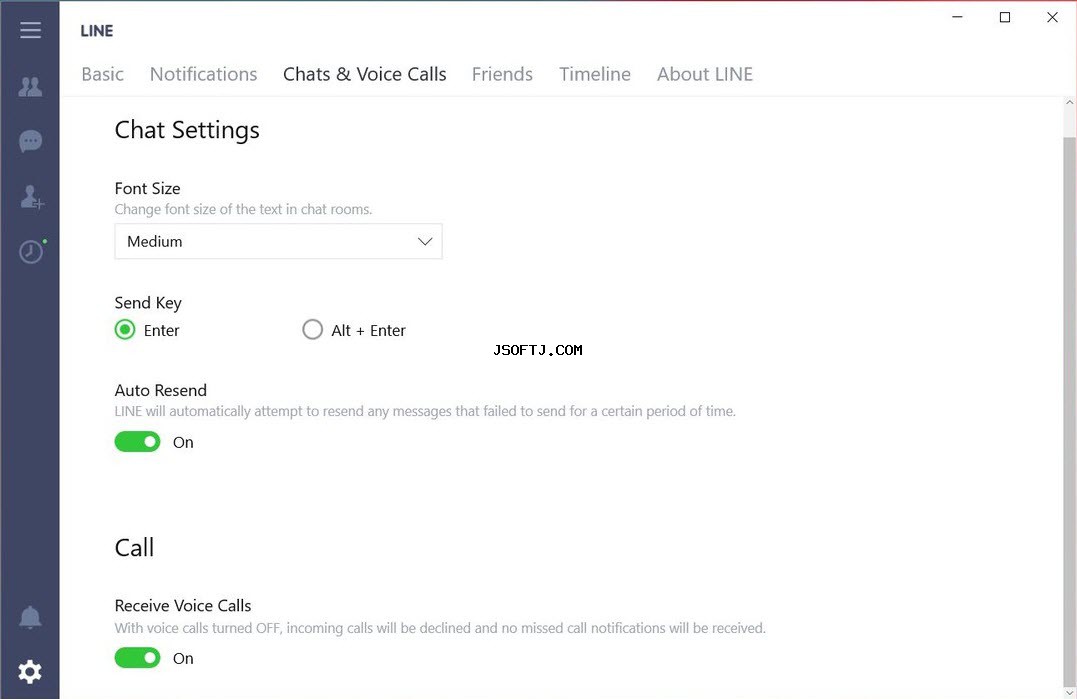Switch to the Notifications tab

(x=203, y=74)
